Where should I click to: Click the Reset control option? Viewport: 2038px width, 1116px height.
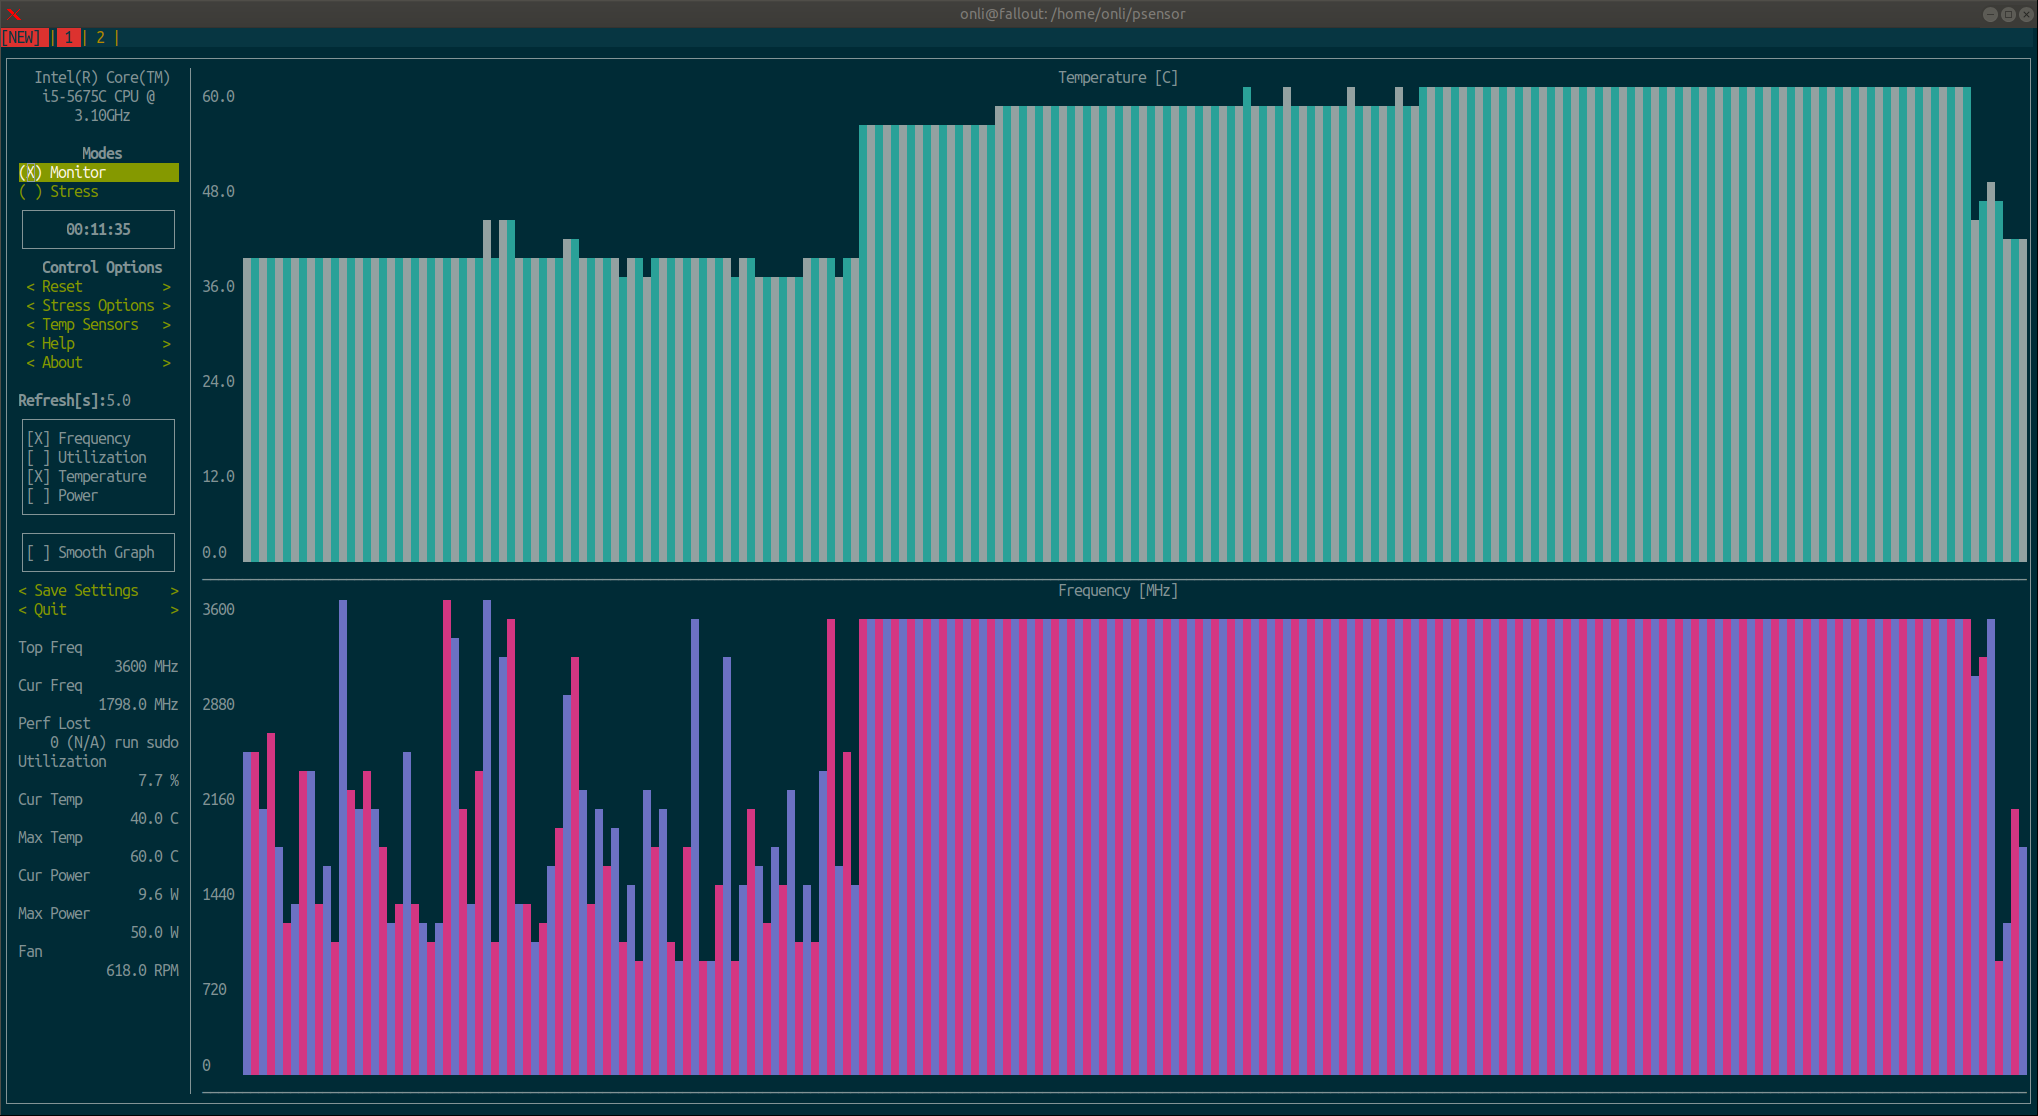click(98, 286)
